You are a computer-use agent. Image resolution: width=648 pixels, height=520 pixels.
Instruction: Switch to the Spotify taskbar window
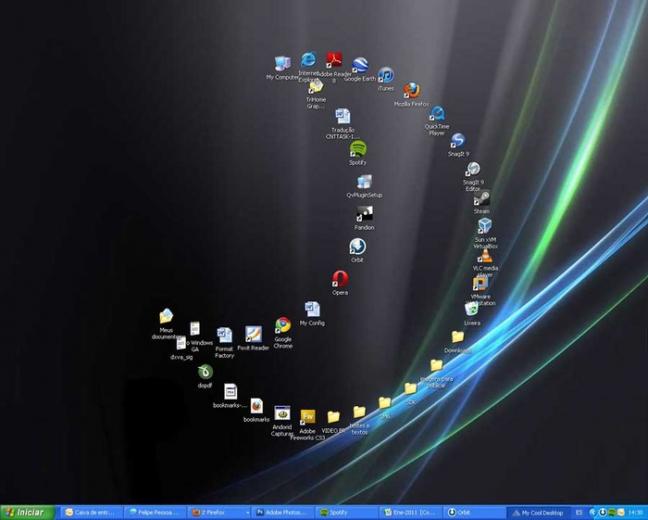(347, 513)
